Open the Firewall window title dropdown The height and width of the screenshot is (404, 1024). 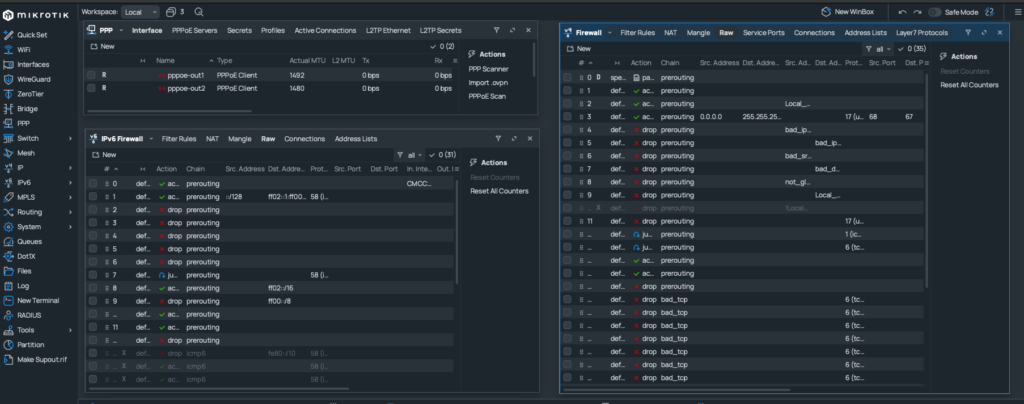[x=610, y=33]
